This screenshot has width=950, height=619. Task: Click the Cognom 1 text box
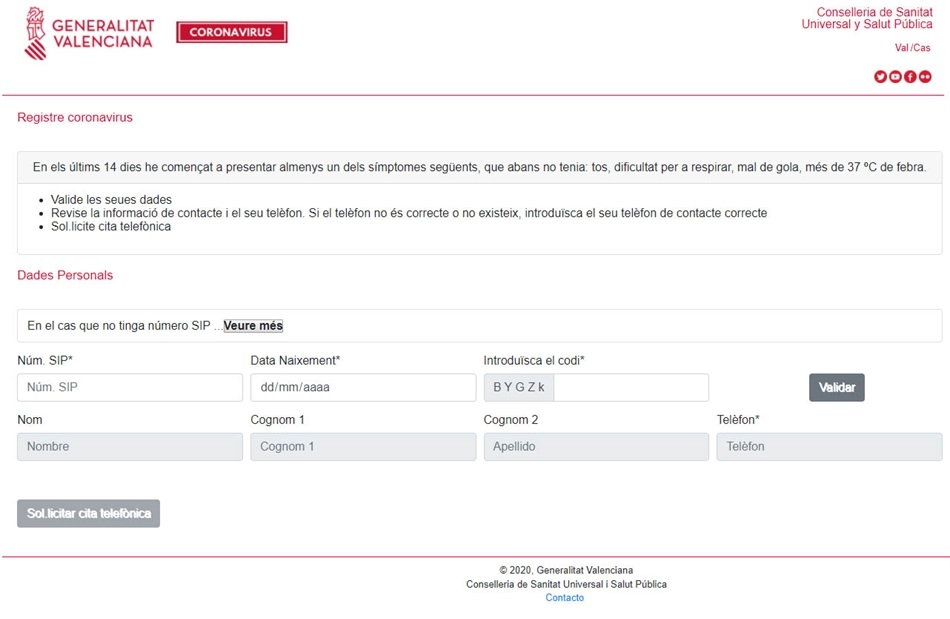pyautogui.click(x=362, y=446)
